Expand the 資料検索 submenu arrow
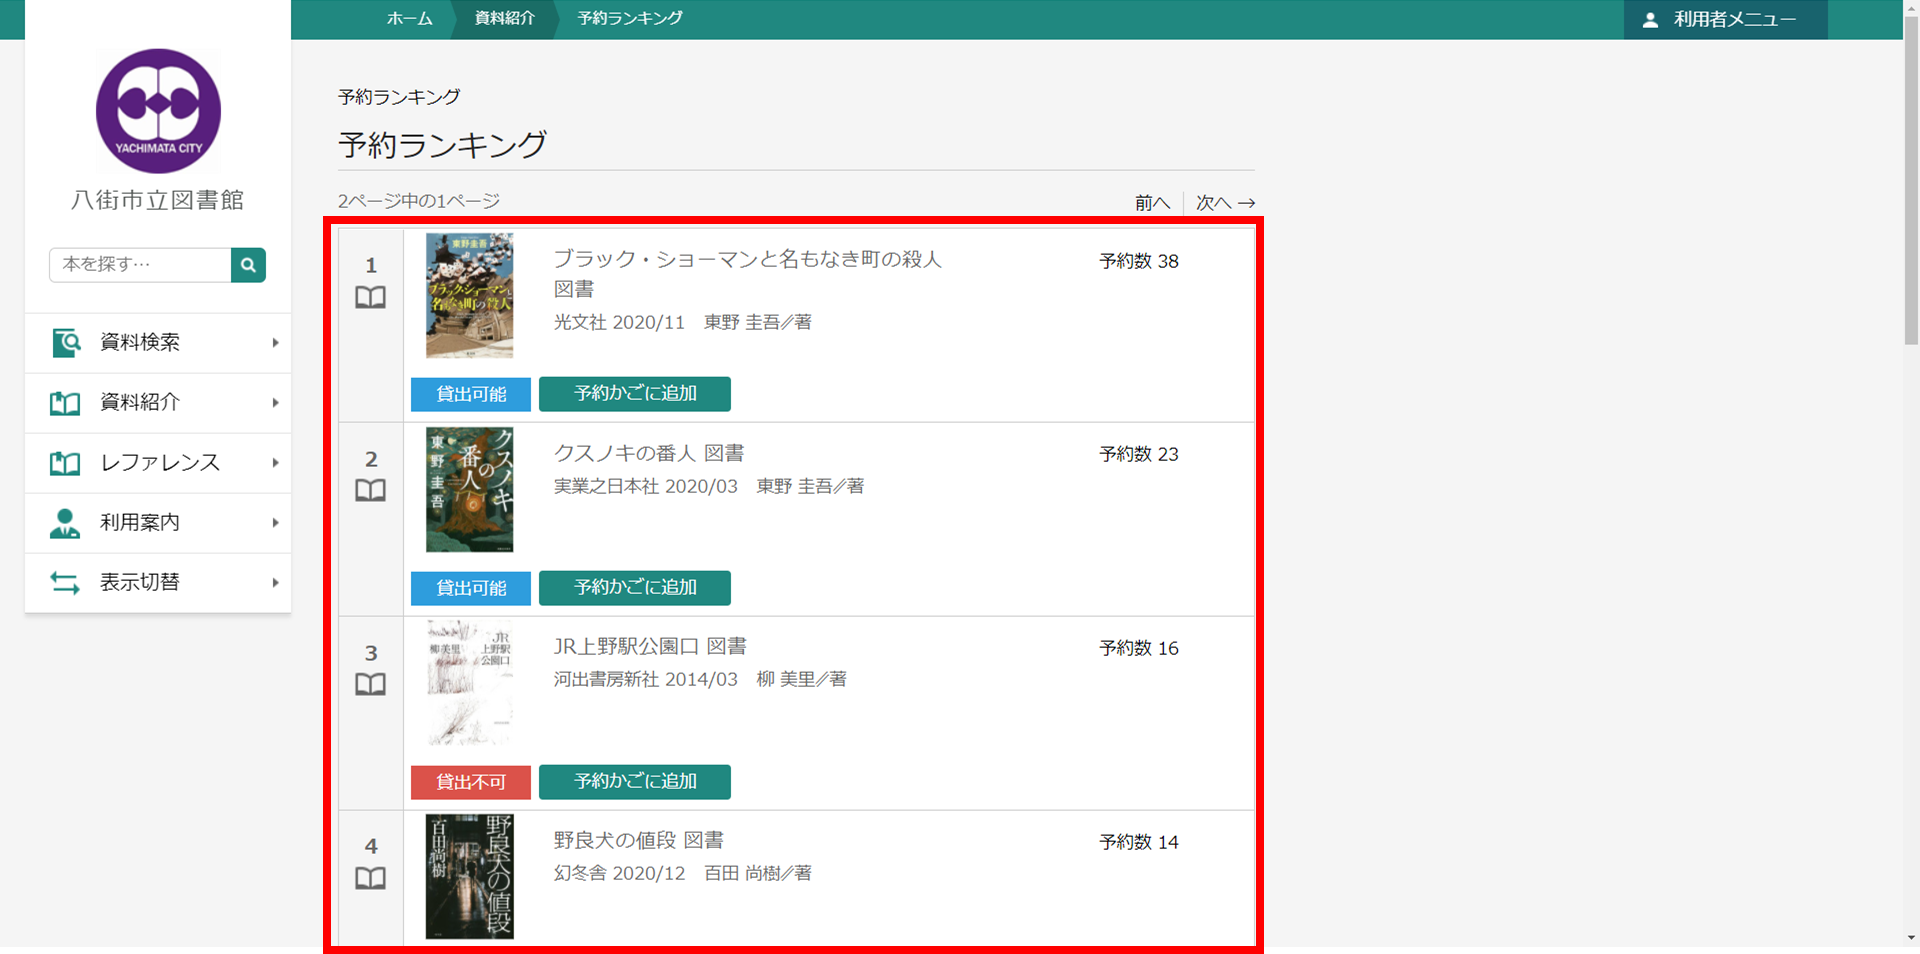This screenshot has width=1920, height=954. [x=275, y=343]
